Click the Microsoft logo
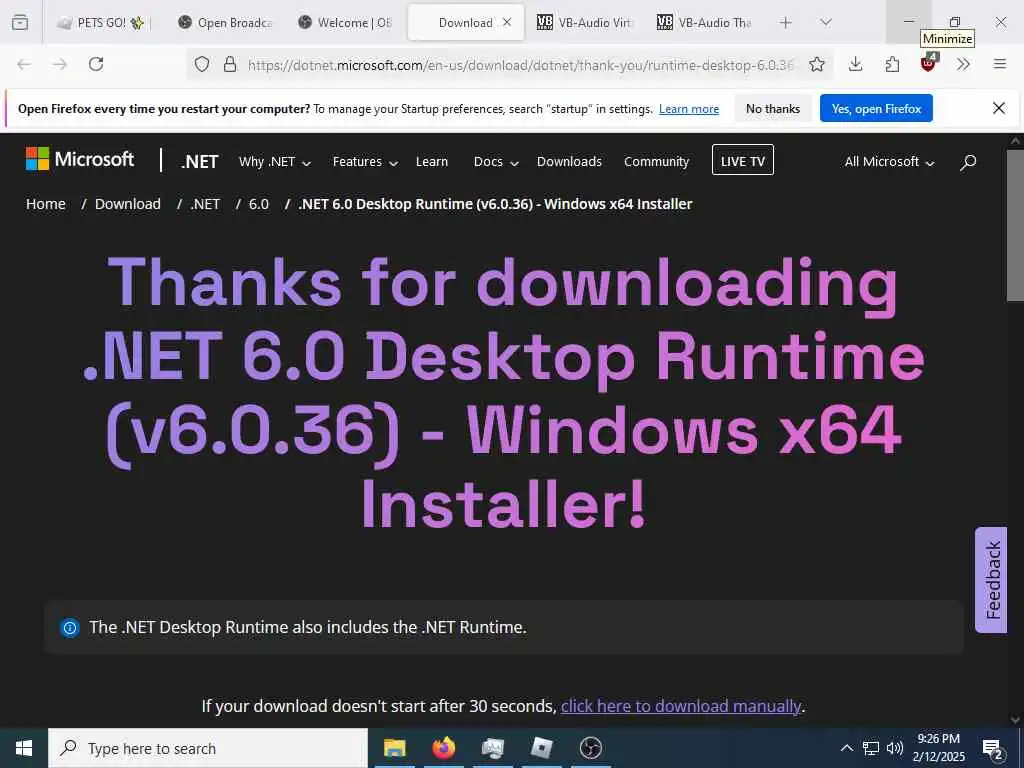This screenshot has width=1024, height=768. 80,159
